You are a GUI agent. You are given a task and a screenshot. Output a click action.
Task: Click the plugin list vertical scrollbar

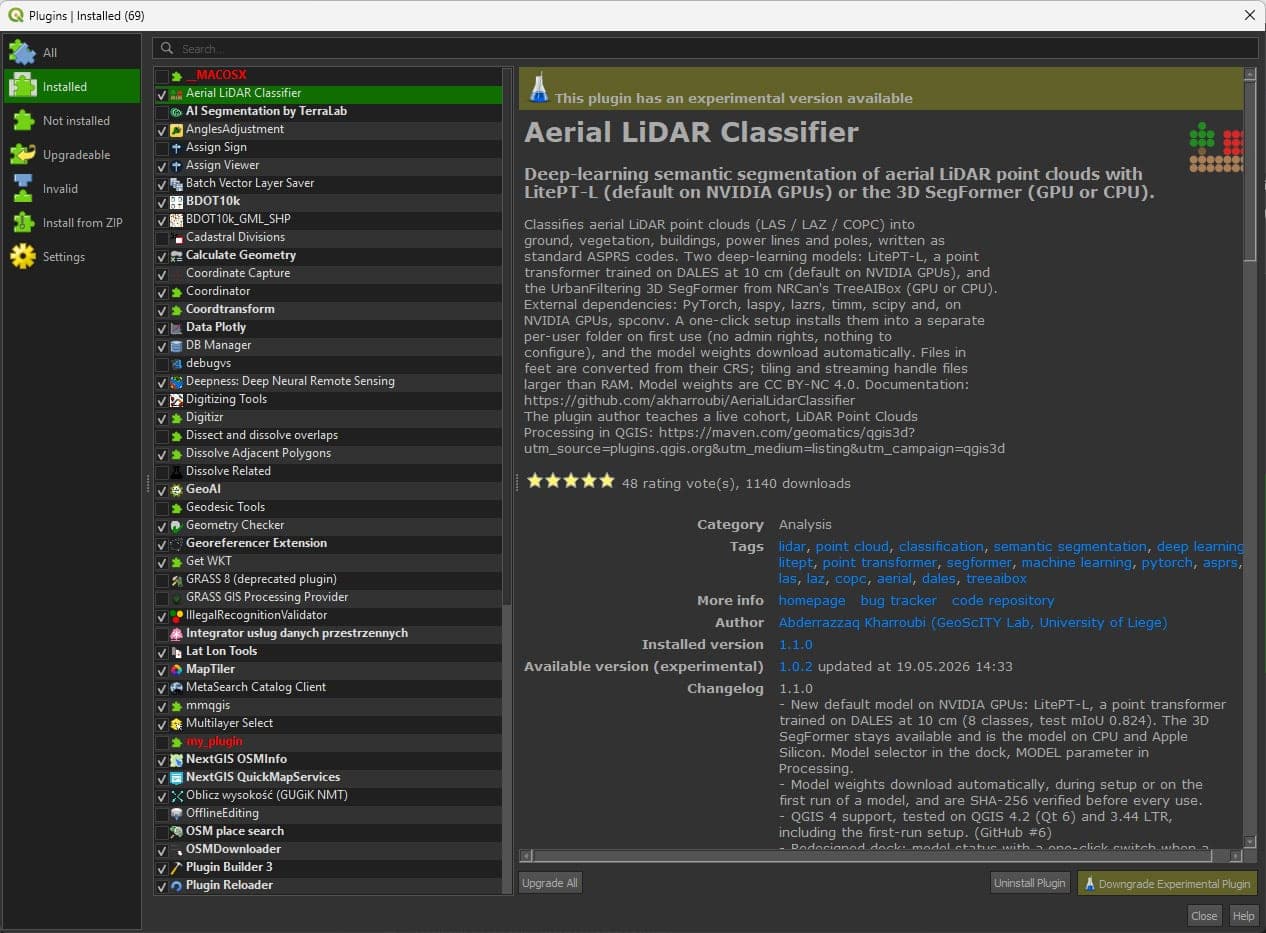point(507,480)
